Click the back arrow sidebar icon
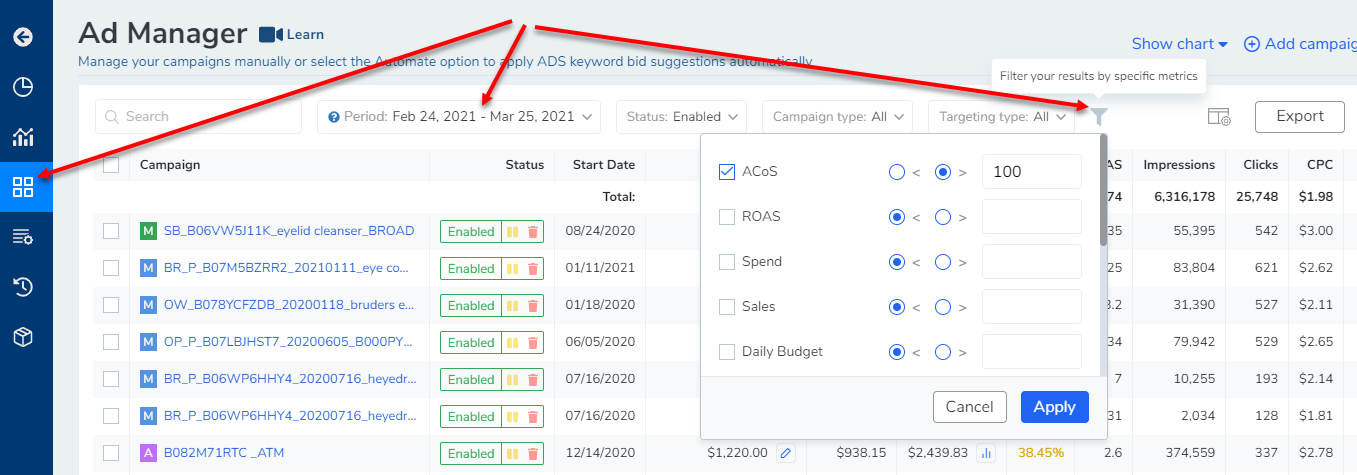Viewport: 1357px width, 475px height. pos(23,38)
